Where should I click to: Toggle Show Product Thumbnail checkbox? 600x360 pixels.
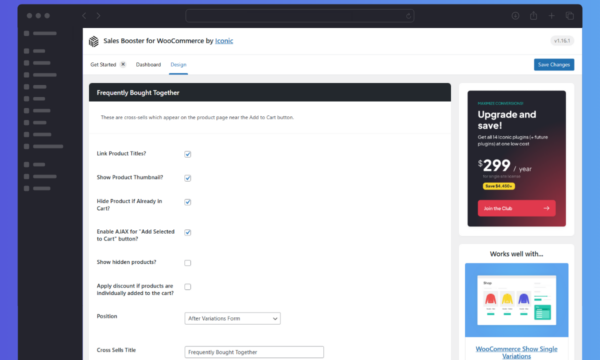[188, 178]
